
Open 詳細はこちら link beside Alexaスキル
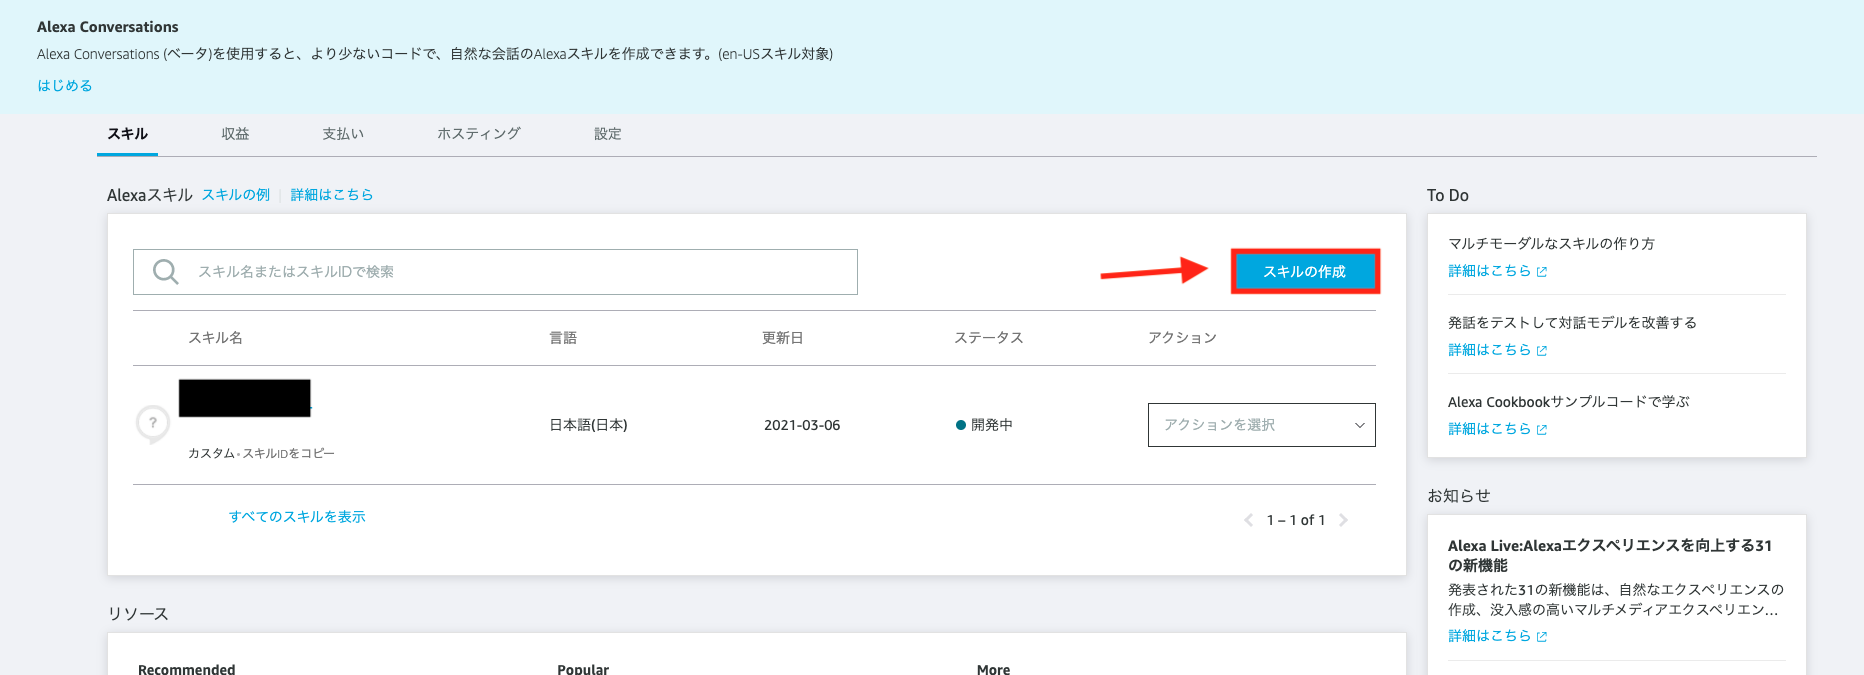pos(332,195)
